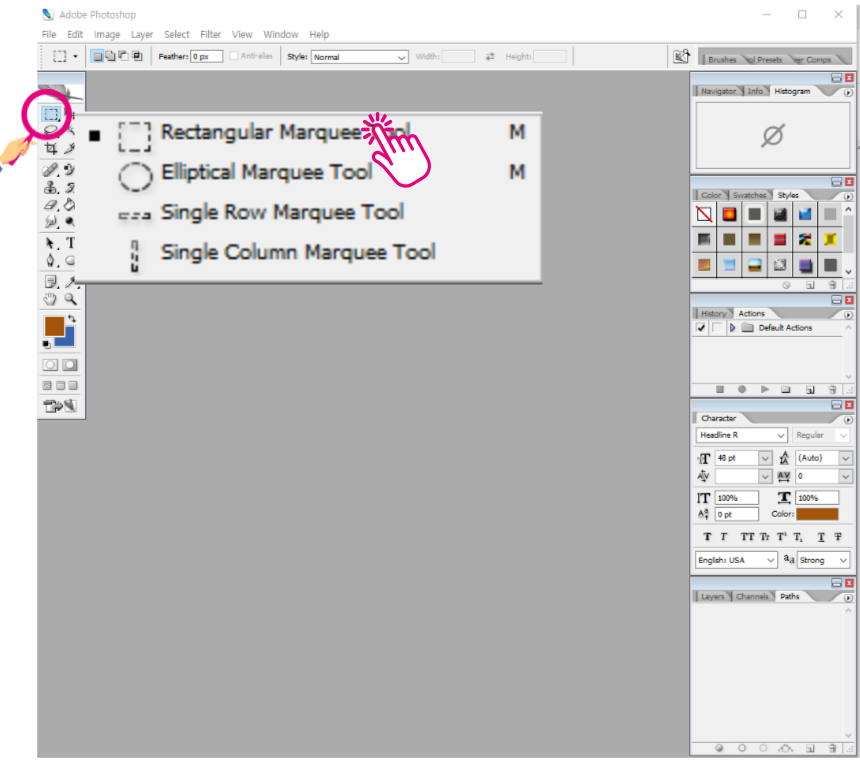Open the English: USA language dropdown

(736, 560)
